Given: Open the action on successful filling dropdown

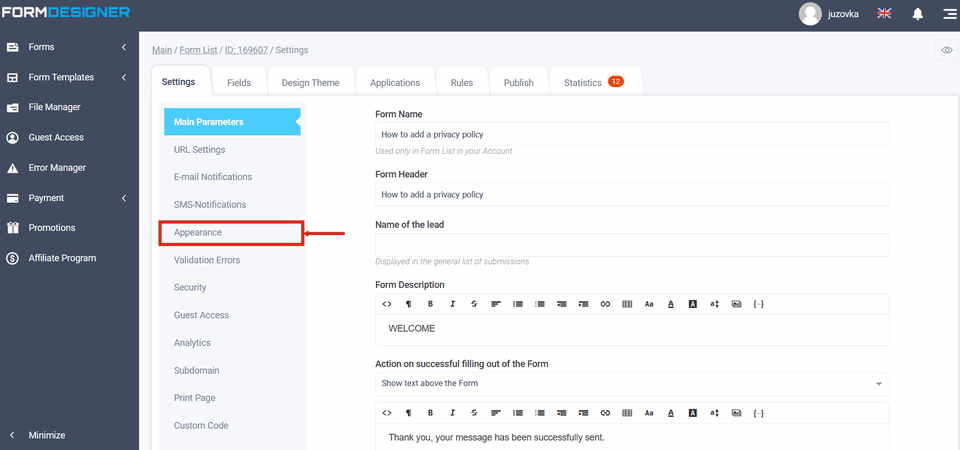Looking at the screenshot, I should click(631, 383).
